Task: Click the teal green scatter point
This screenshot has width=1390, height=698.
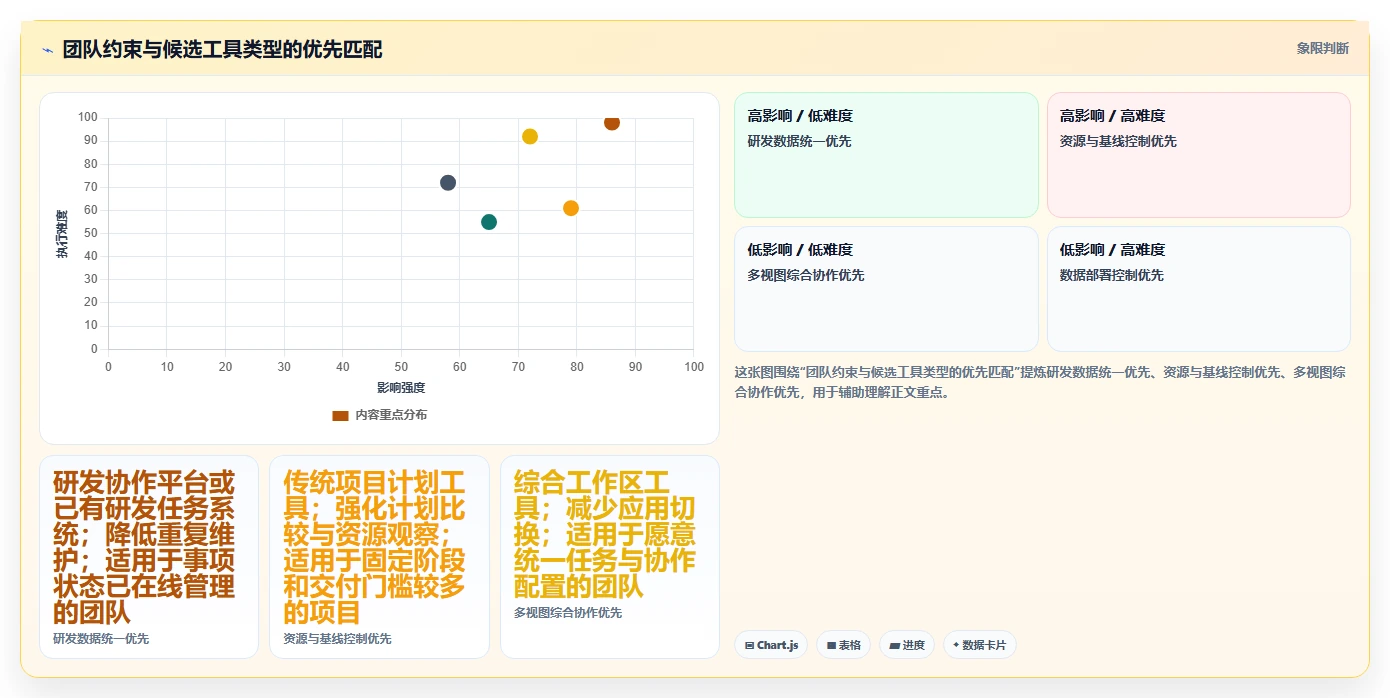Action: [x=489, y=222]
